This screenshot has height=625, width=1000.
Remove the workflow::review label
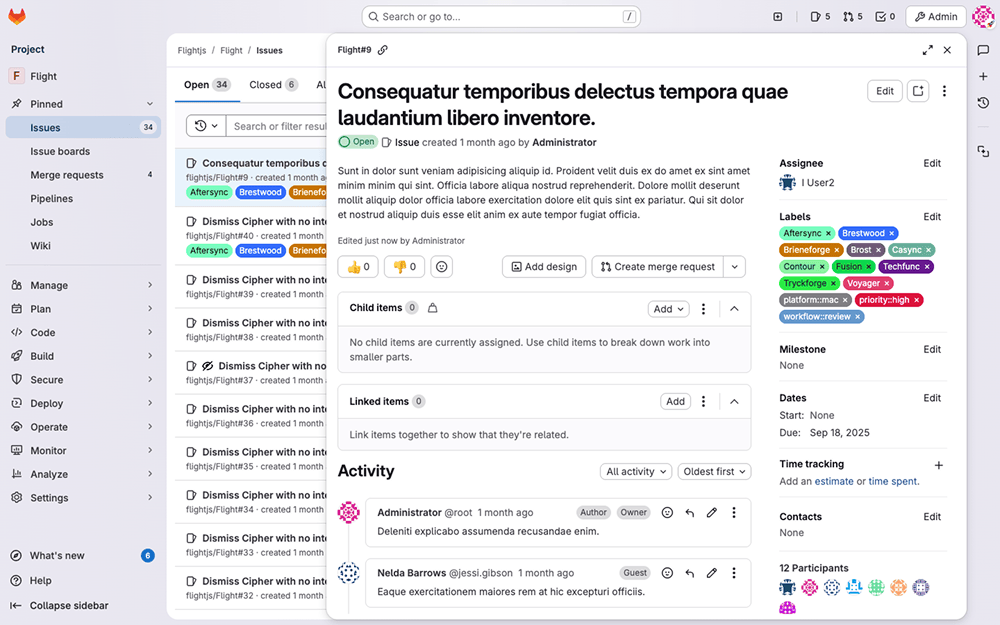[858, 317]
